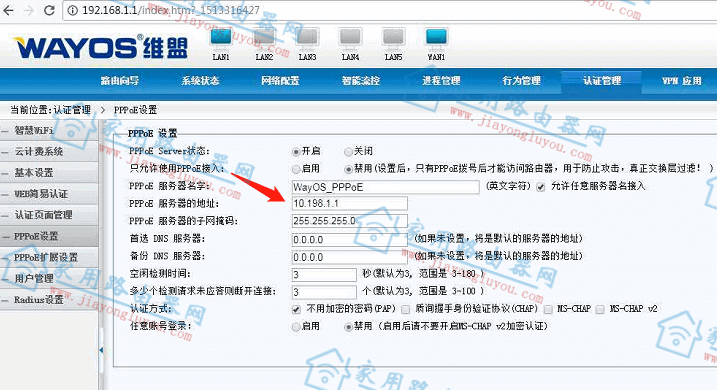This screenshot has height=390, width=717.
Task: Open the VPN 应用 menu
Action: pyautogui.click(x=682, y=81)
